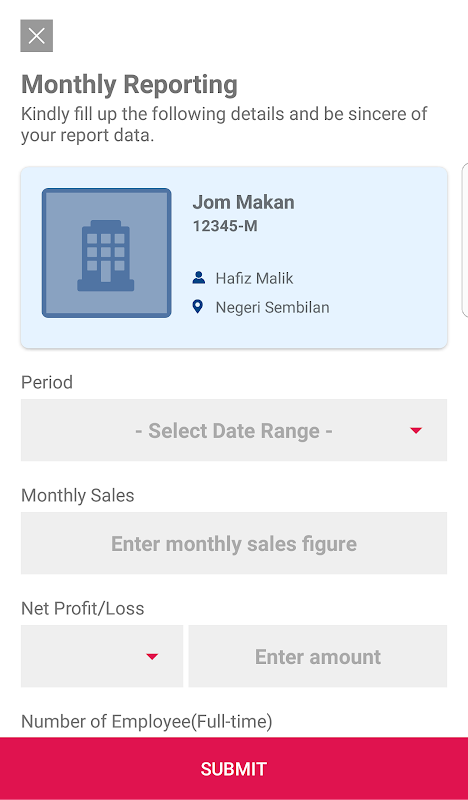Focus the monthly sales figure field
Image resolution: width=468 pixels, height=800 pixels.
click(x=234, y=543)
